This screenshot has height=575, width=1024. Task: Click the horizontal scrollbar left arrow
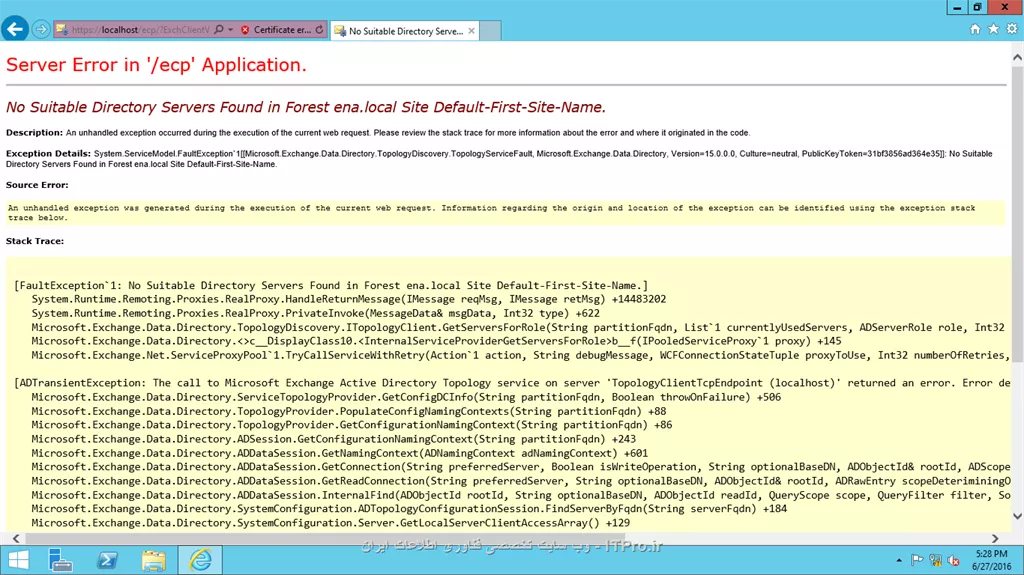click(x=16, y=538)
